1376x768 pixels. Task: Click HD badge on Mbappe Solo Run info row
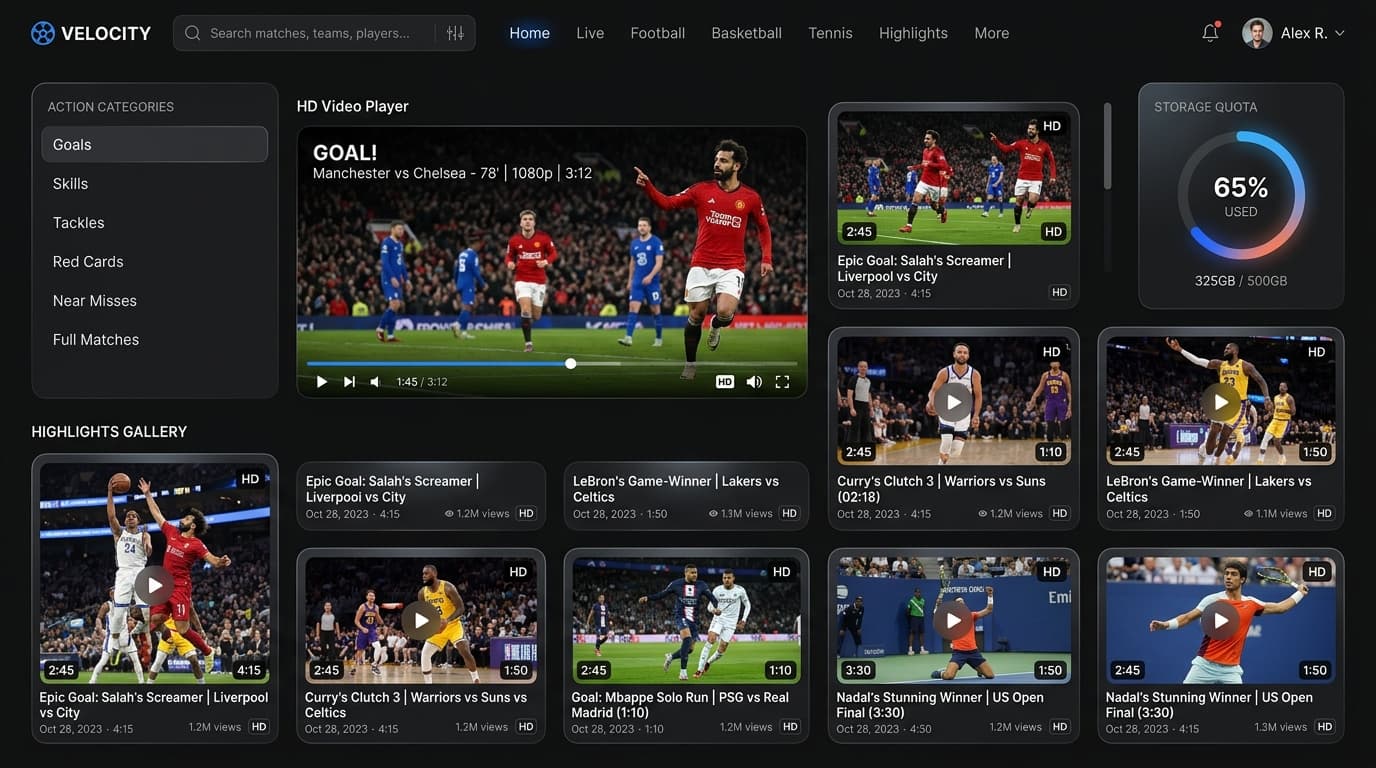point(790,727)
